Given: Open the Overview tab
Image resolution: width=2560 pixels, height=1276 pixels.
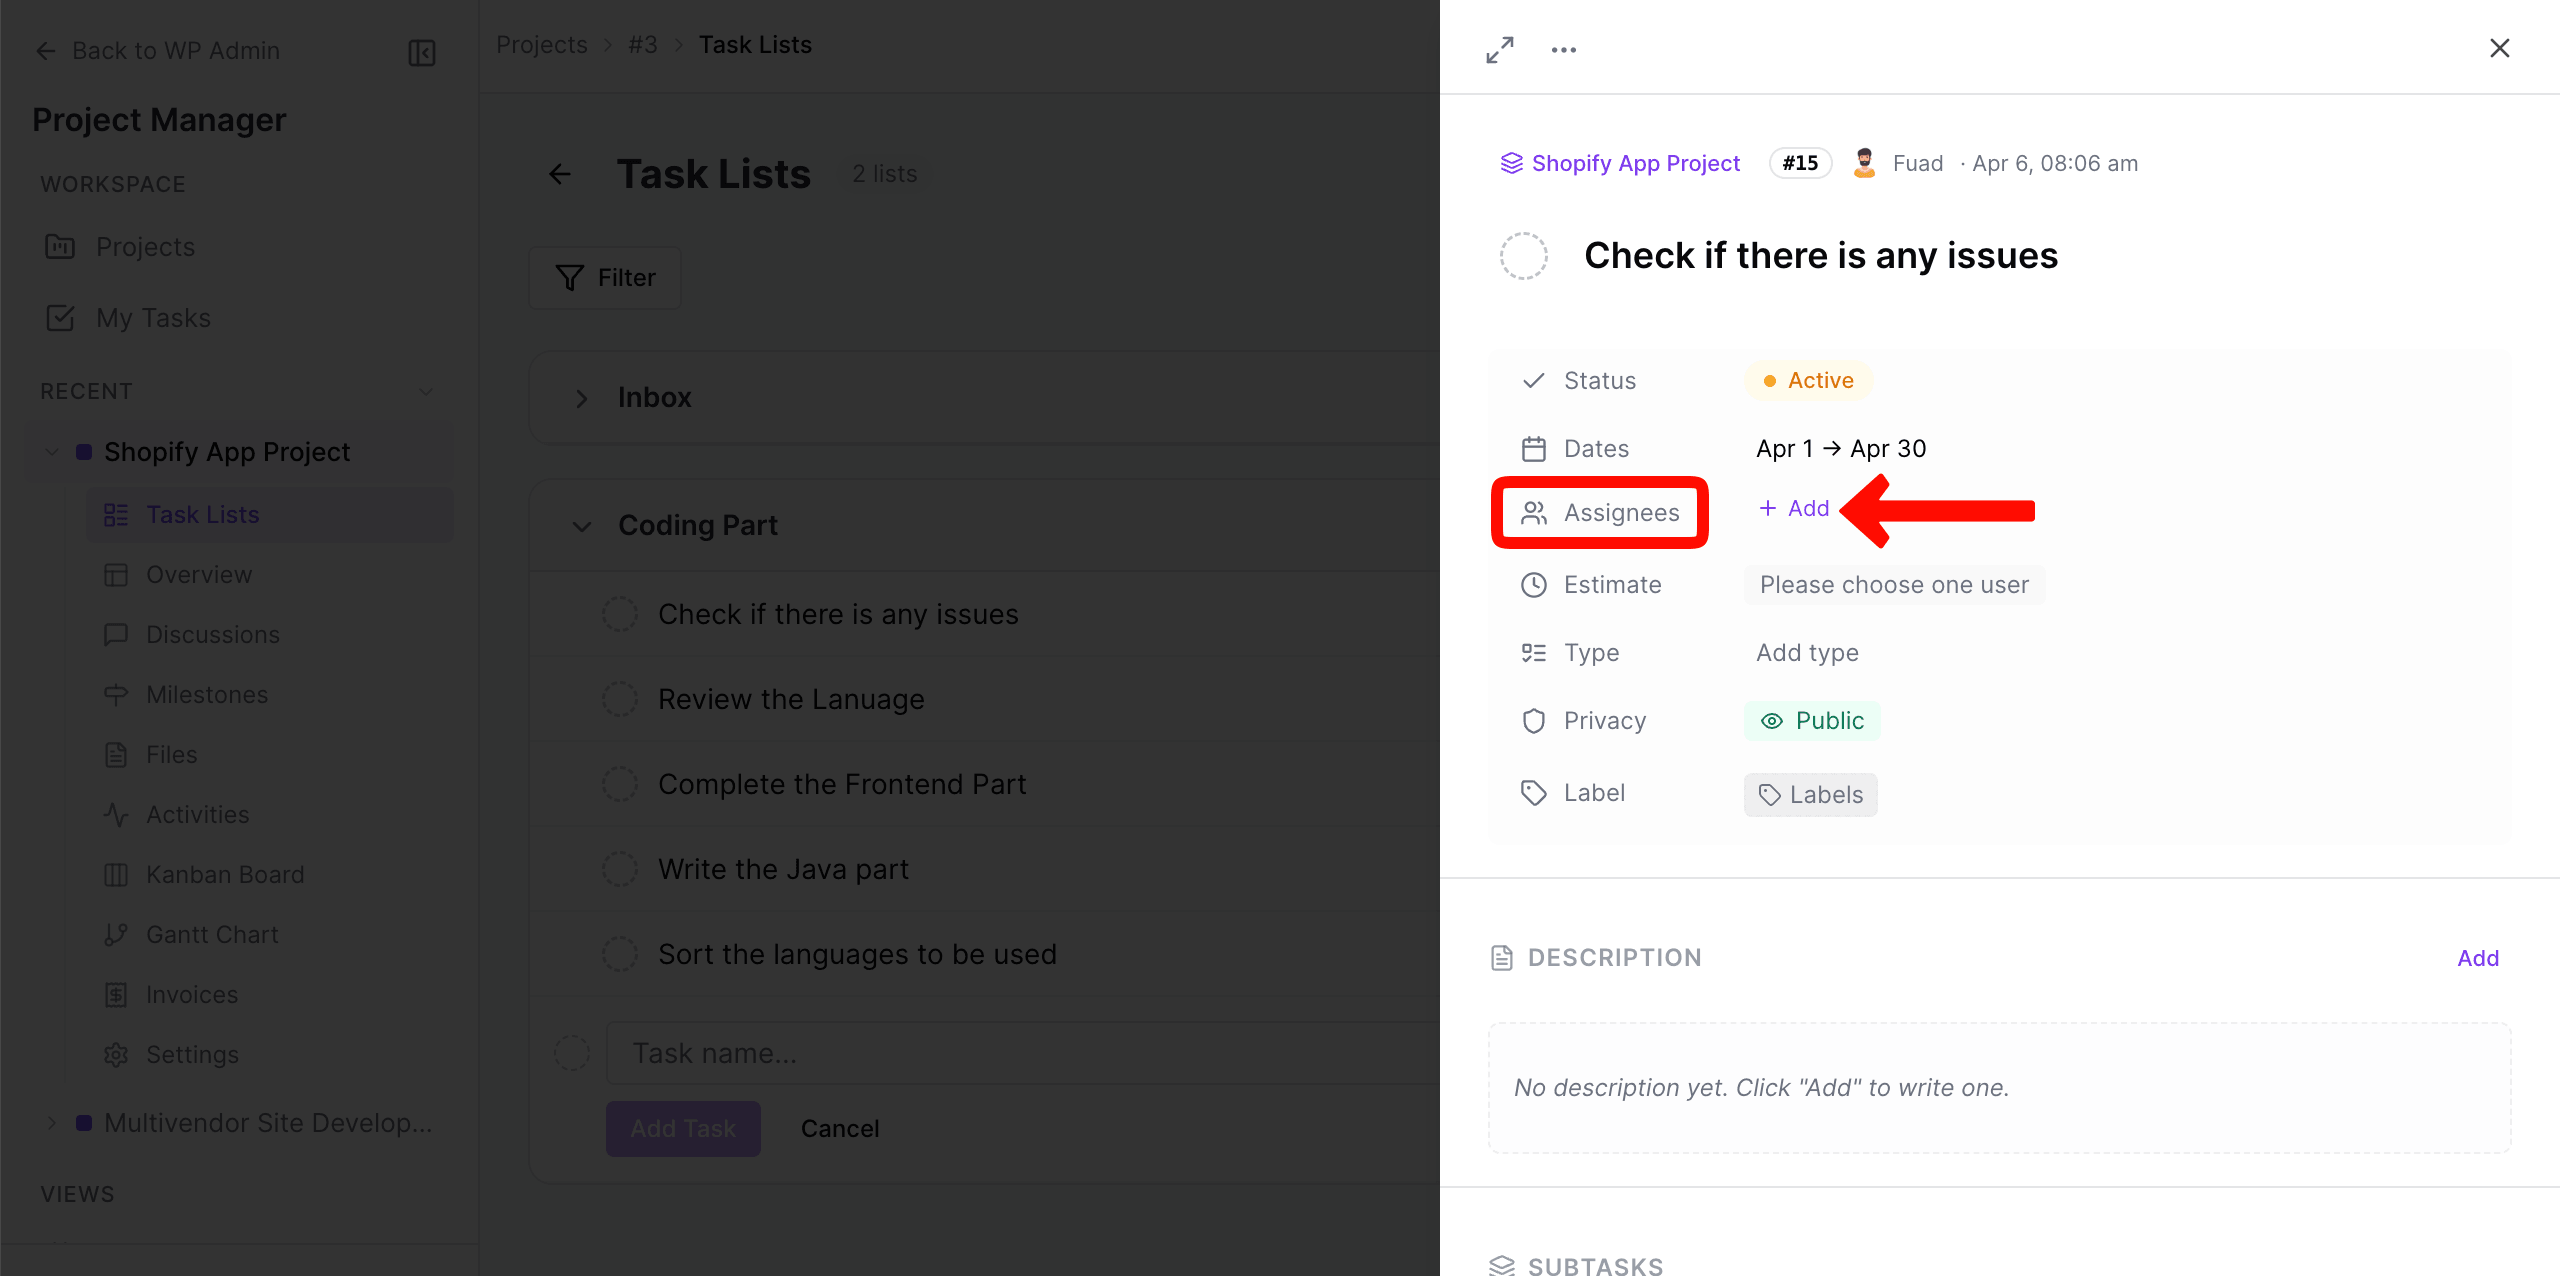Looking at the screenshot, I should (199, 574).
